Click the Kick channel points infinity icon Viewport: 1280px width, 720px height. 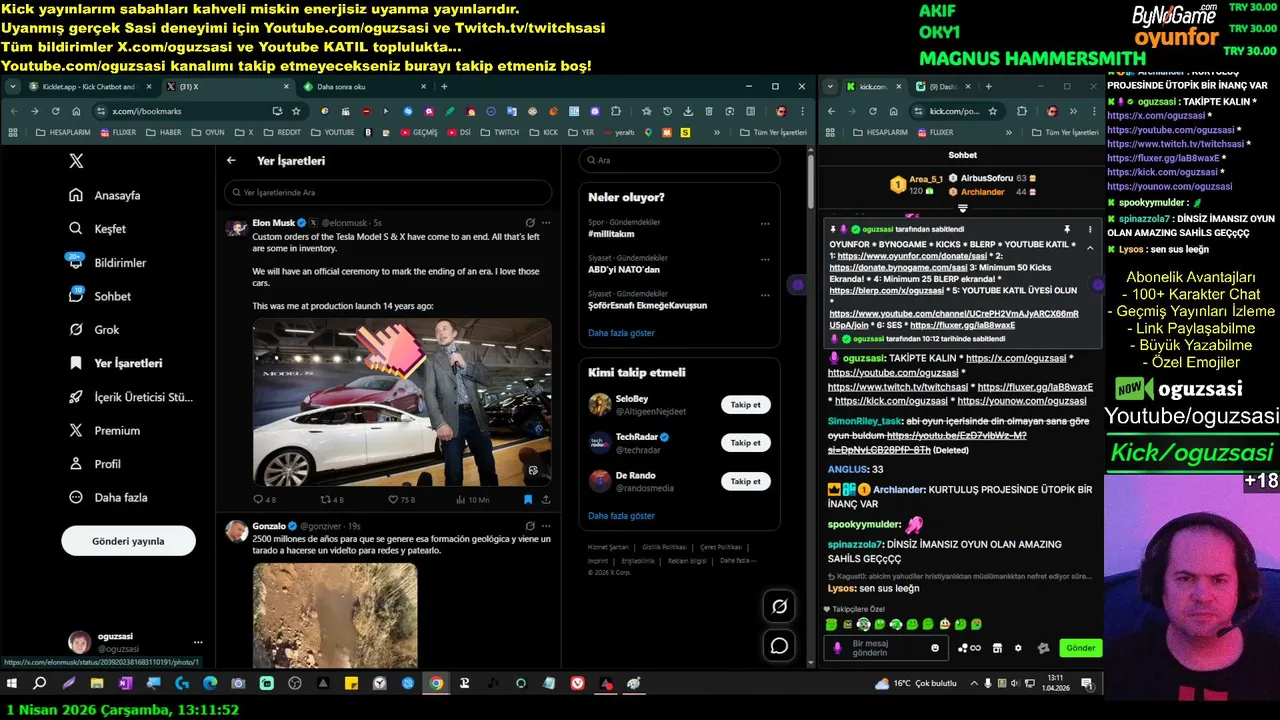click(x=969, y=648)
